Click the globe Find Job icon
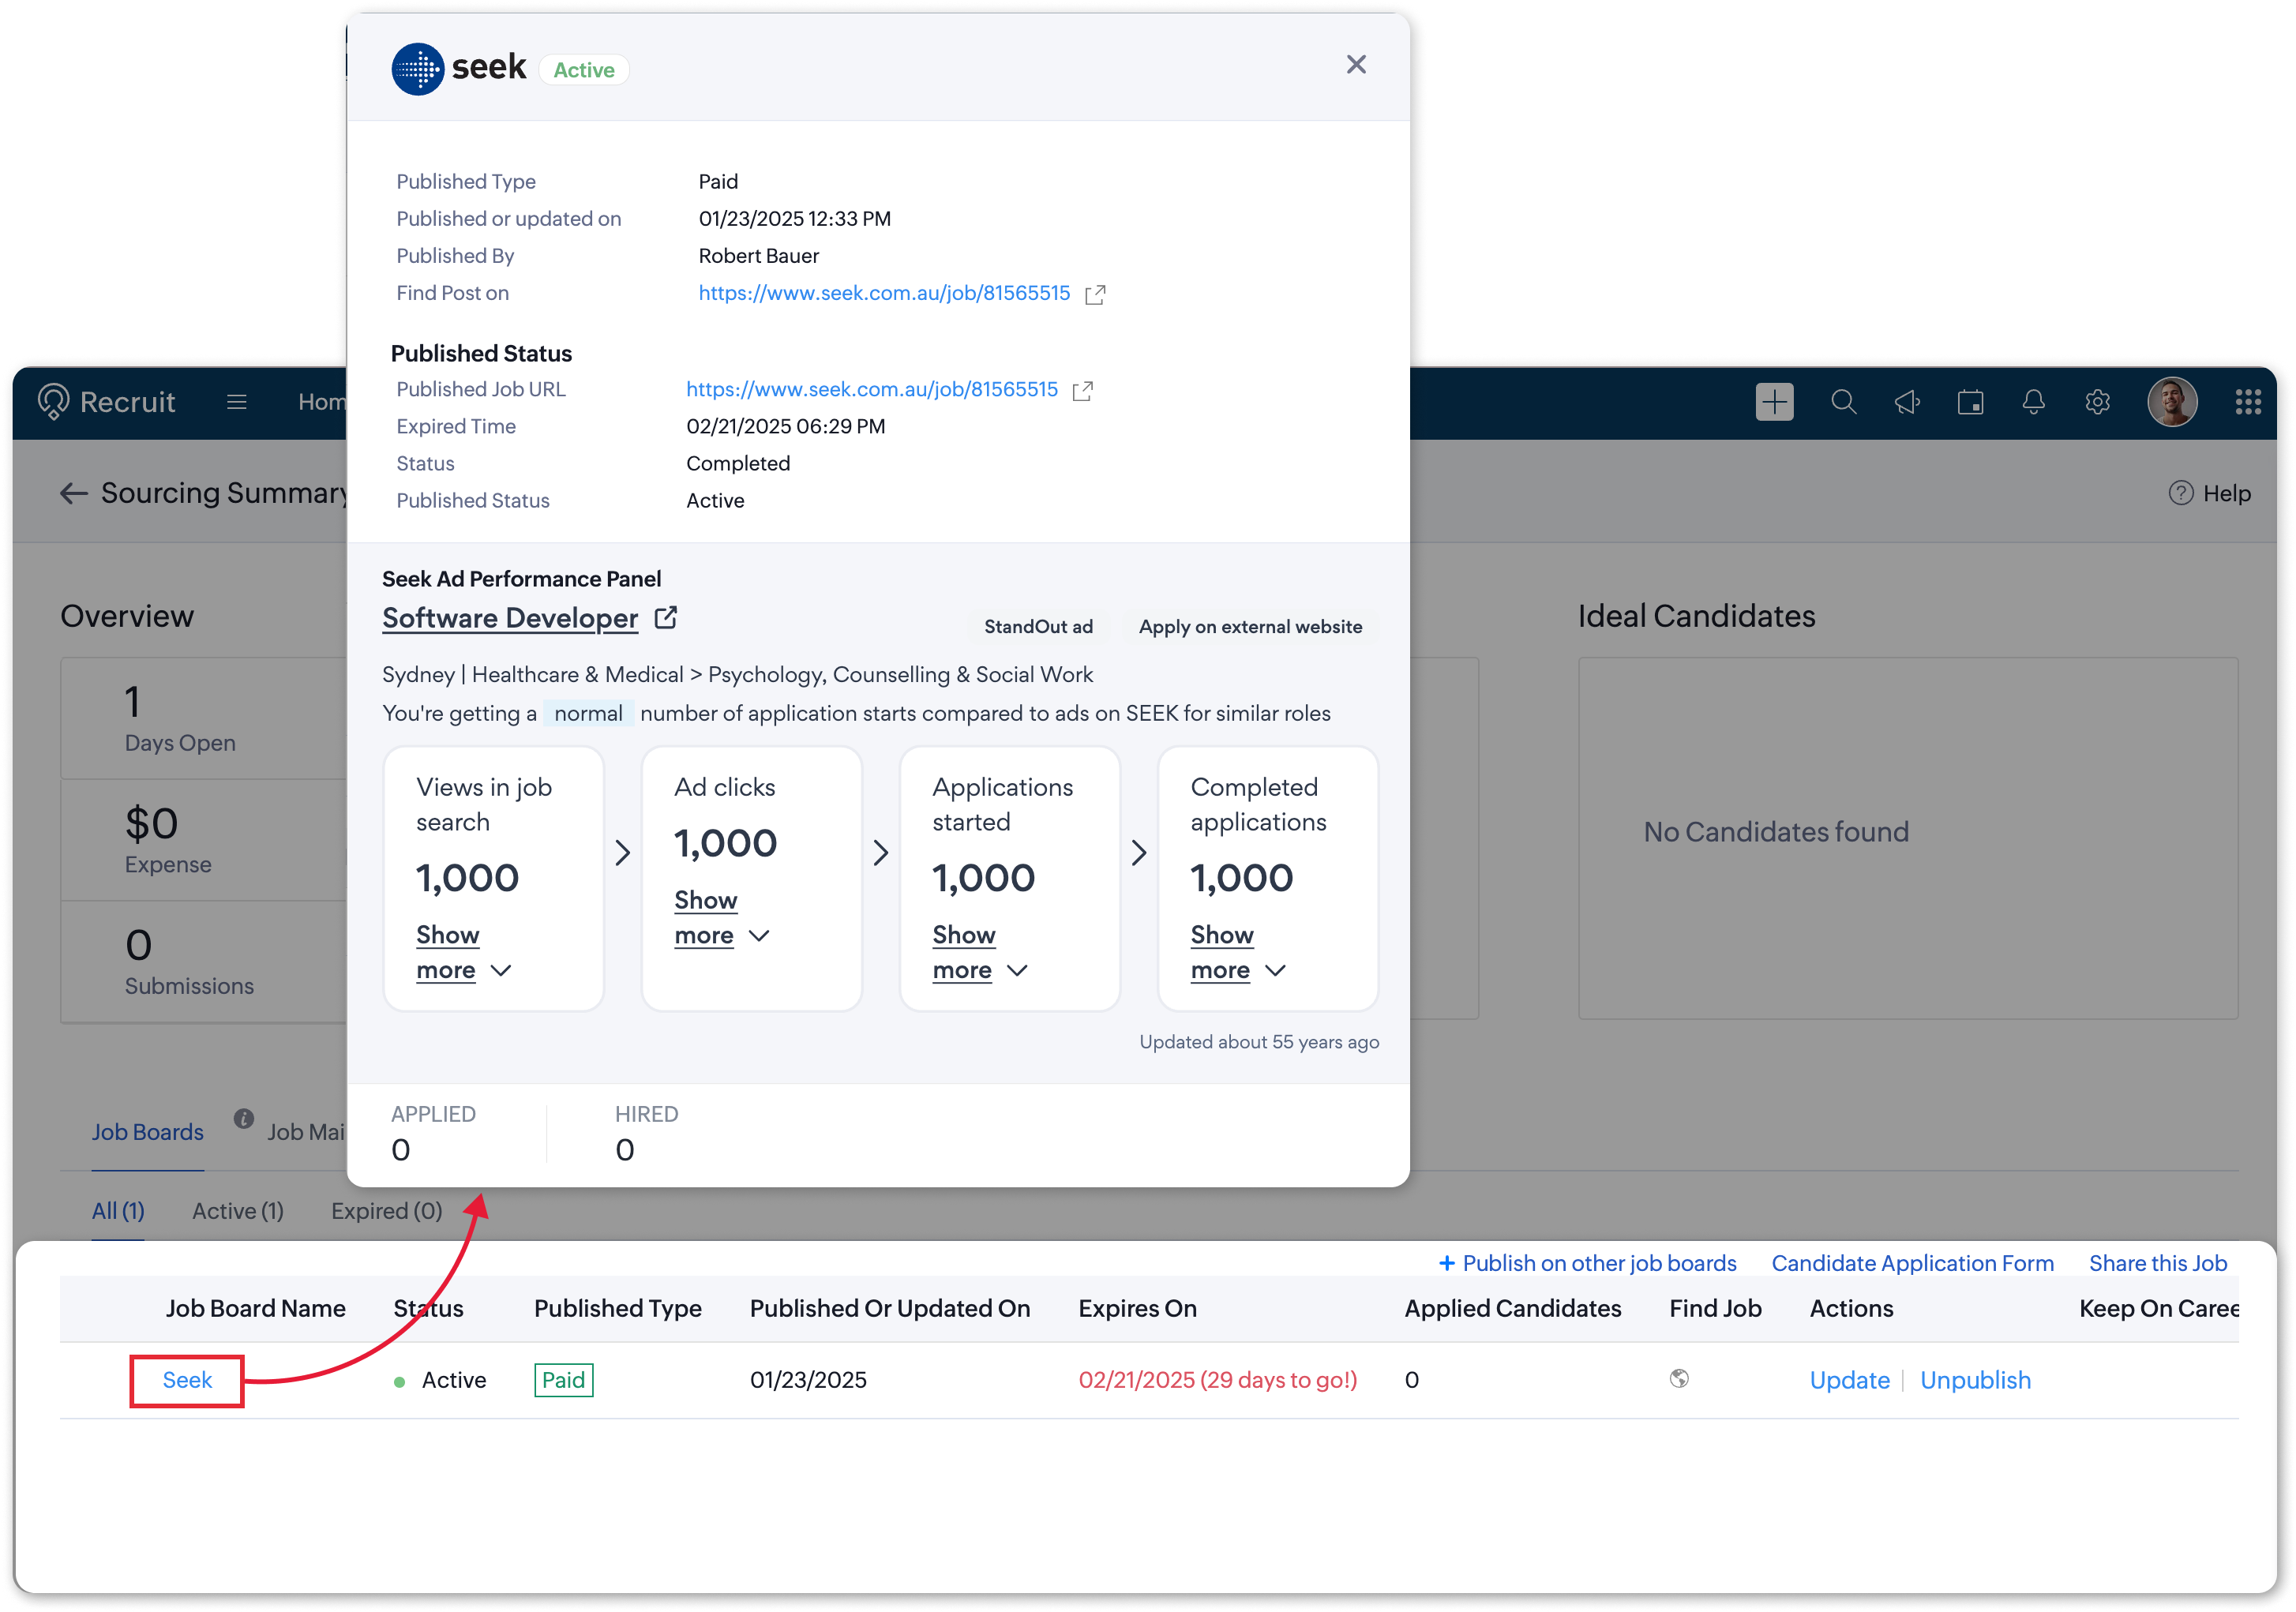Viewport: 2296px width, 1612px height. [x=1679, y=1379]
